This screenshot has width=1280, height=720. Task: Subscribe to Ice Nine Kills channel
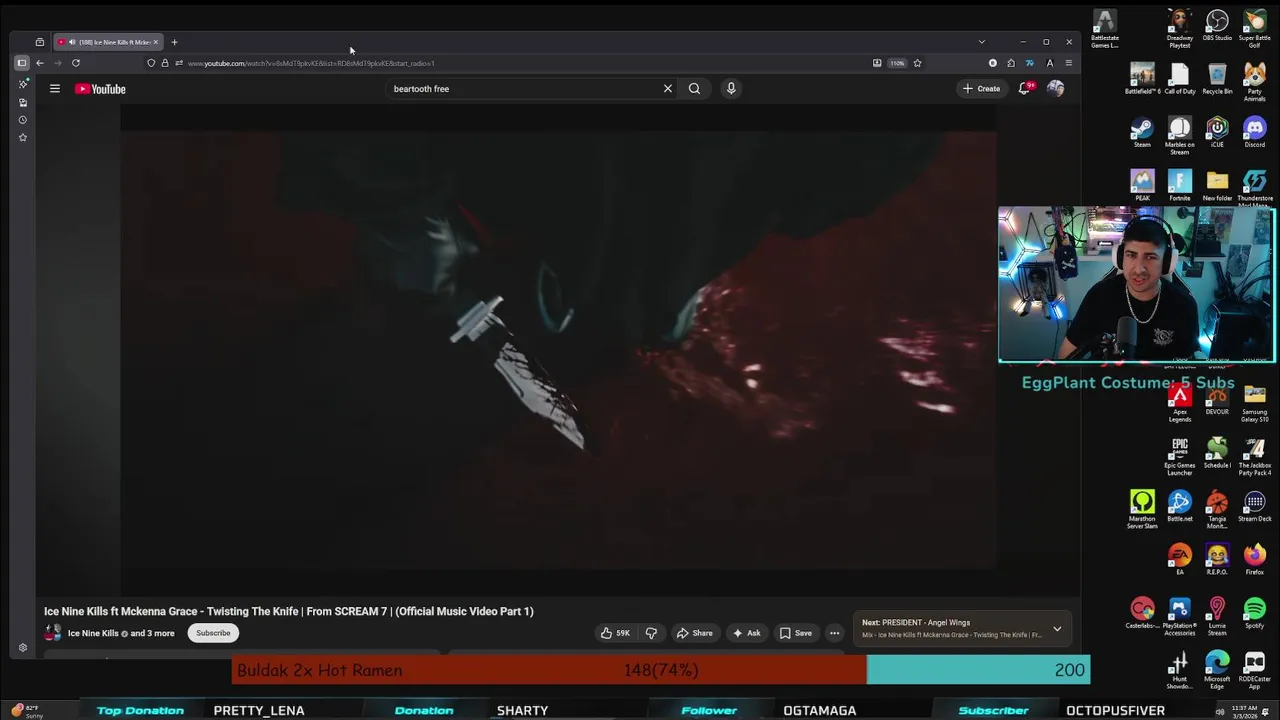coord(213,633)
